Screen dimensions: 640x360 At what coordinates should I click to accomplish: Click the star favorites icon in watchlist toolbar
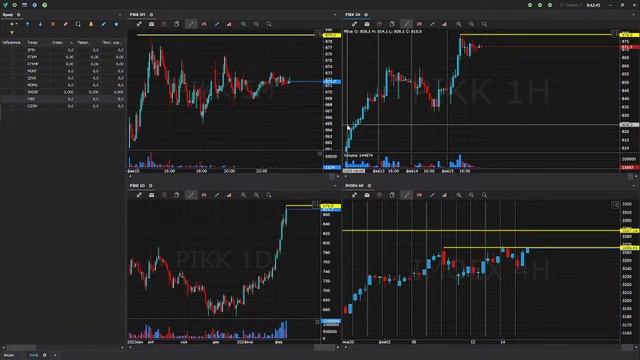click(116, 24)
